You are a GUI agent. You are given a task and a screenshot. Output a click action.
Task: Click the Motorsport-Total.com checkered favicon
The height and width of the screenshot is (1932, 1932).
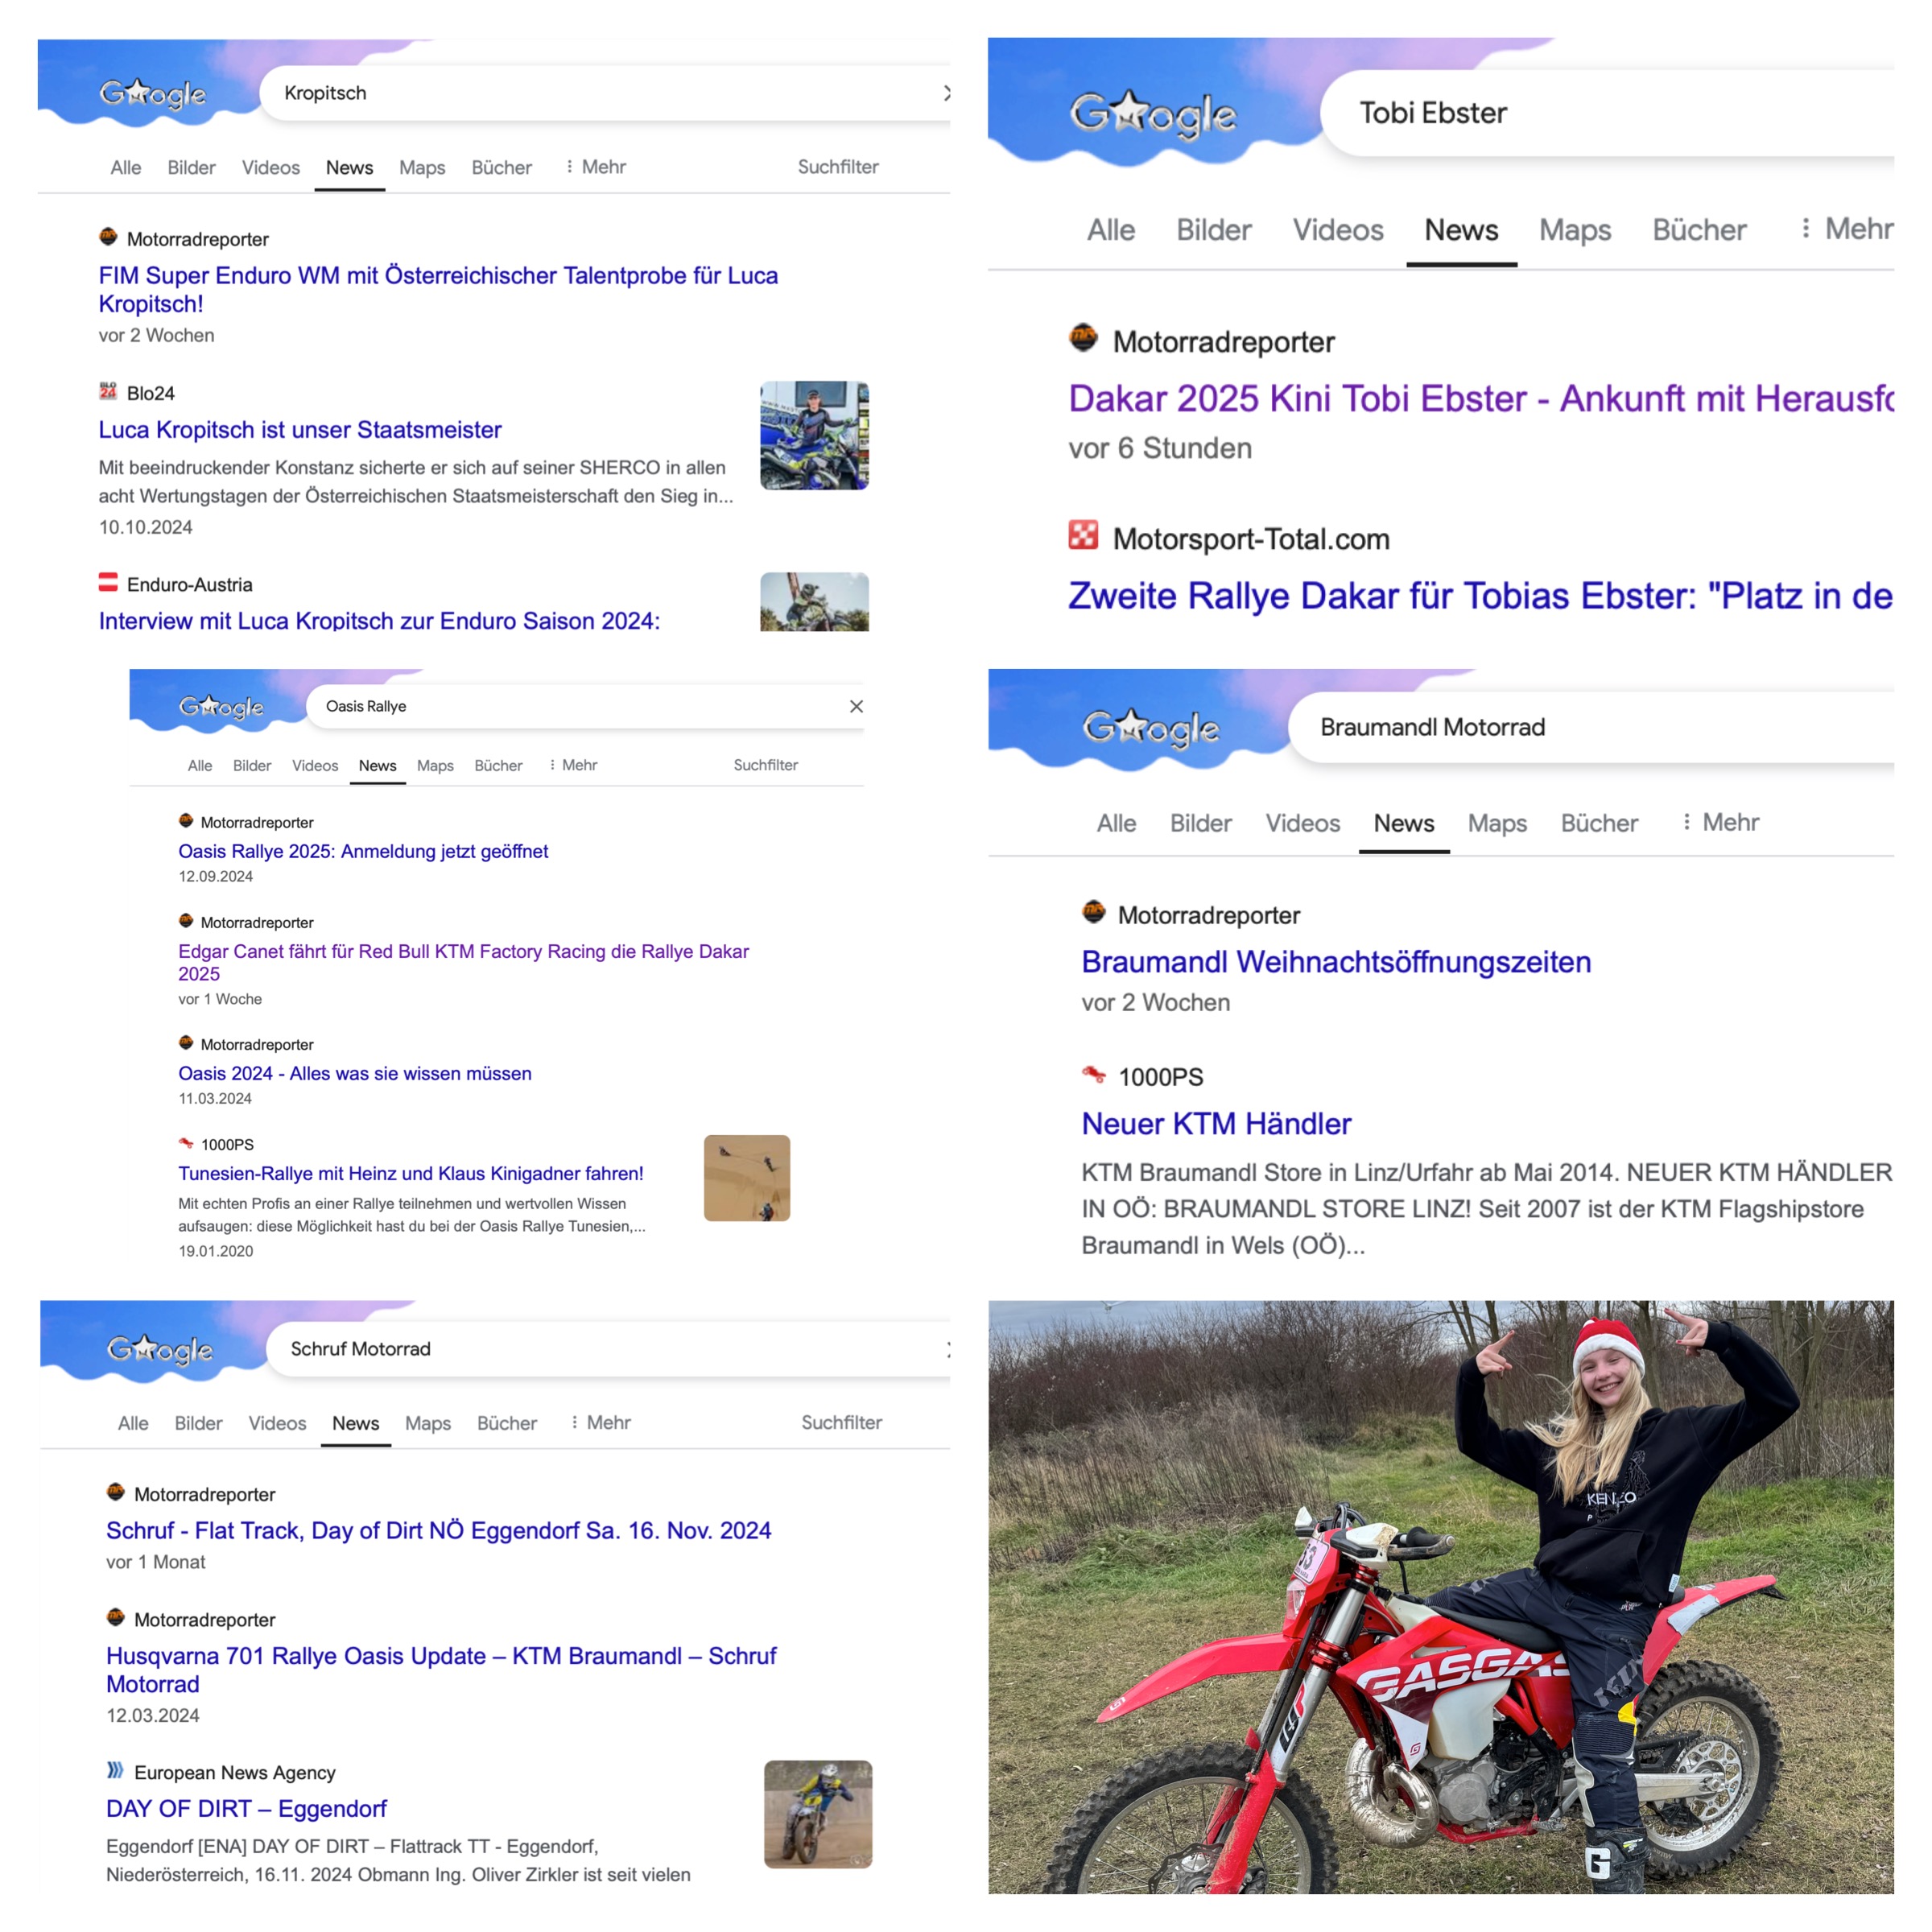click(1083, 535)
